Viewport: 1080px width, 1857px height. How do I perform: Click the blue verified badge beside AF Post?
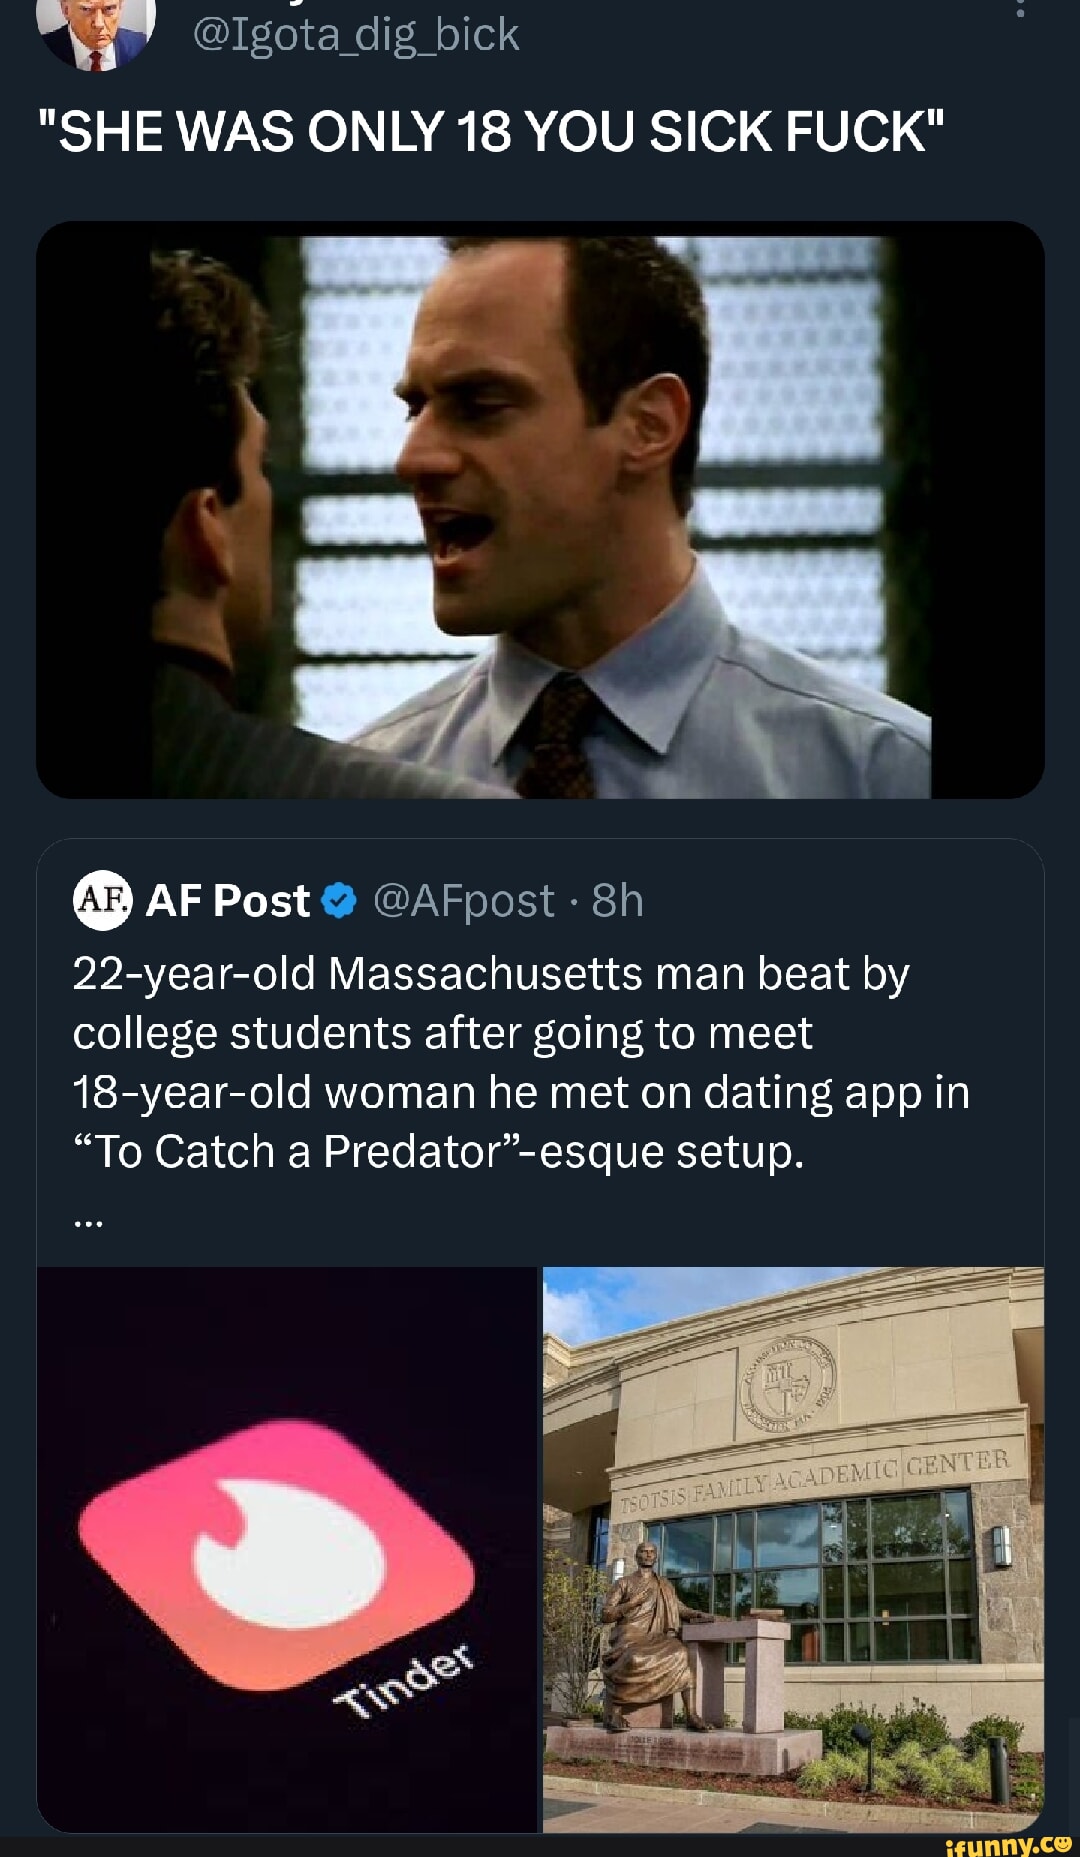[x=340, y=901]
